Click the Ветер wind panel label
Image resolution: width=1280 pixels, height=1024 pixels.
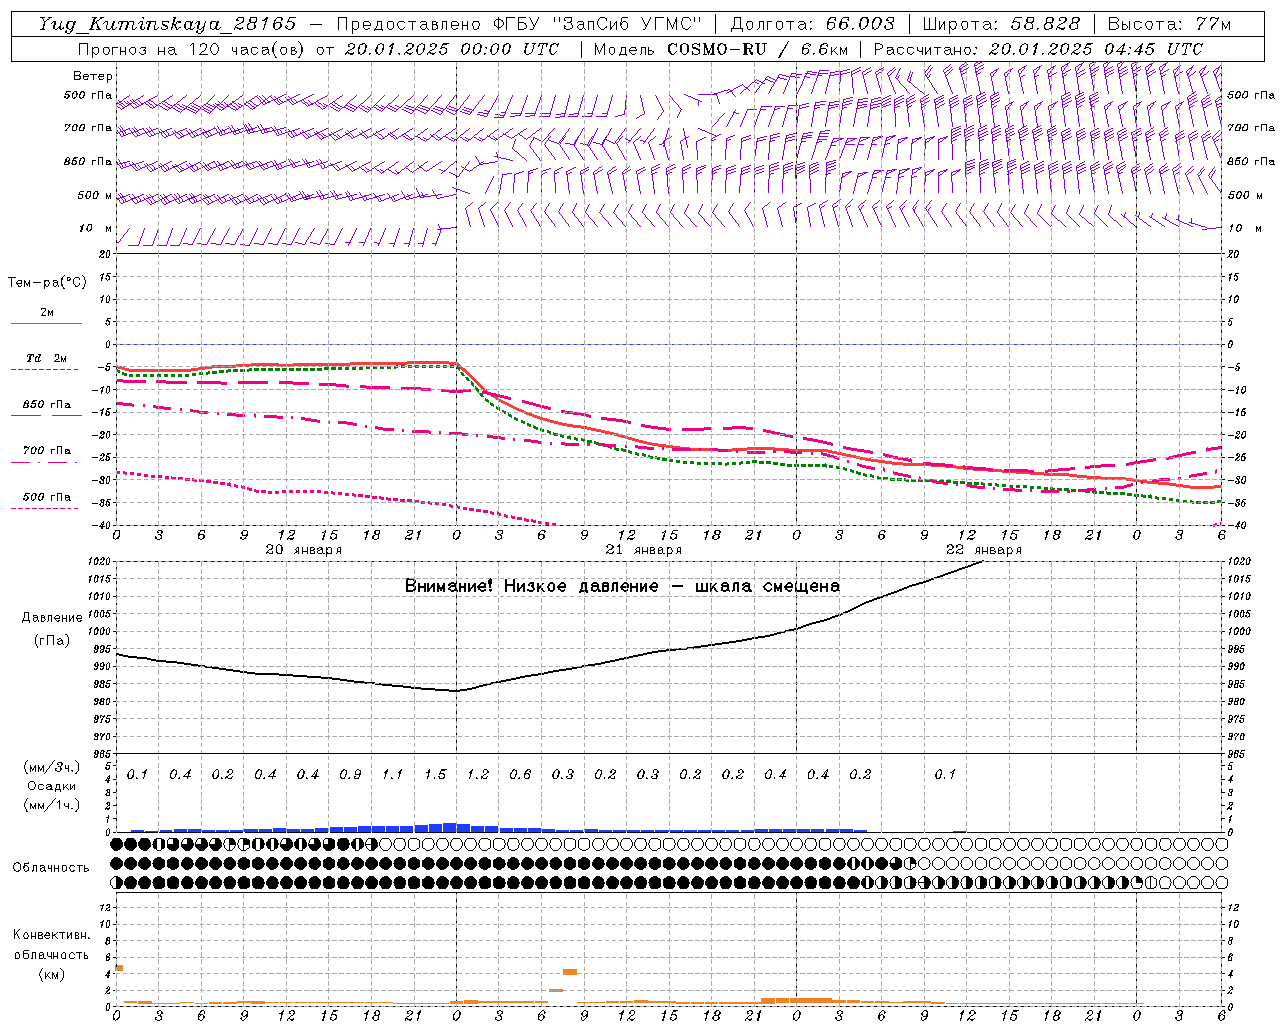(x=92, y=76)
